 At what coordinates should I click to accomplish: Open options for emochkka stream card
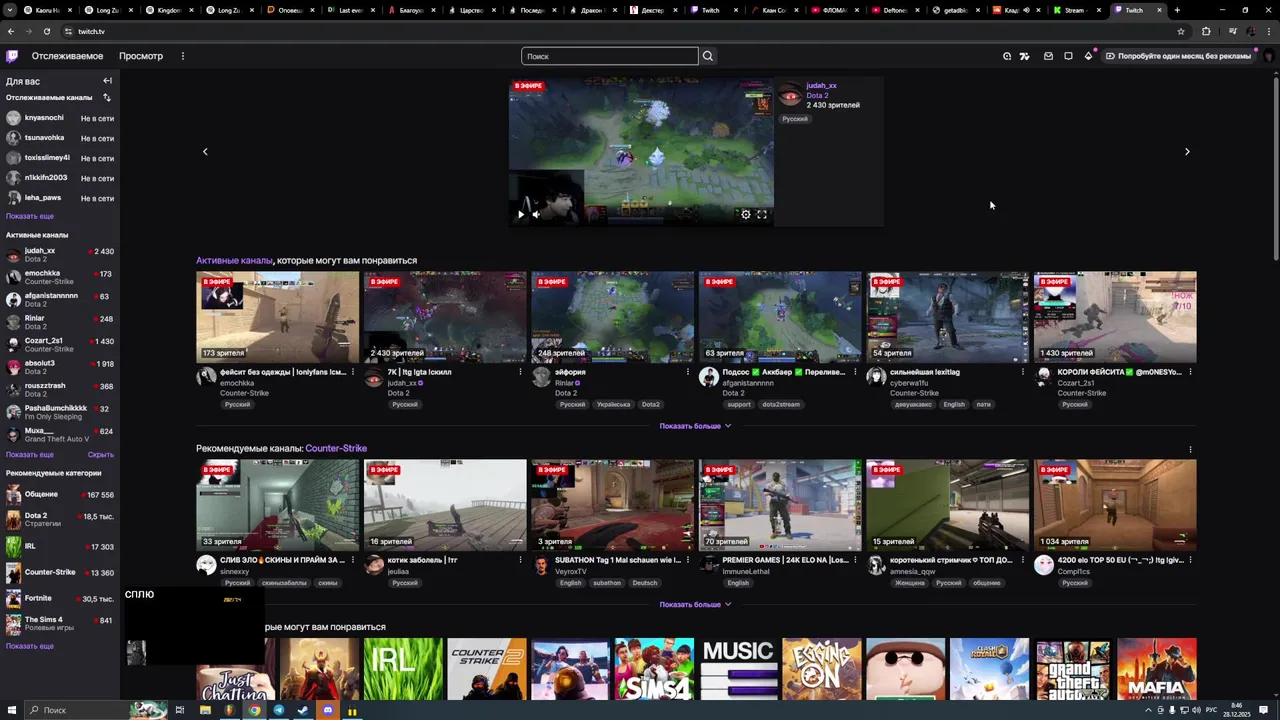(352, 372)
